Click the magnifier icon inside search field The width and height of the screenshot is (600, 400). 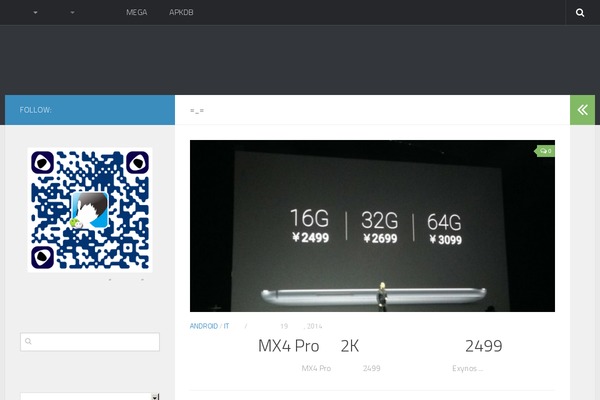pos(28,341)
